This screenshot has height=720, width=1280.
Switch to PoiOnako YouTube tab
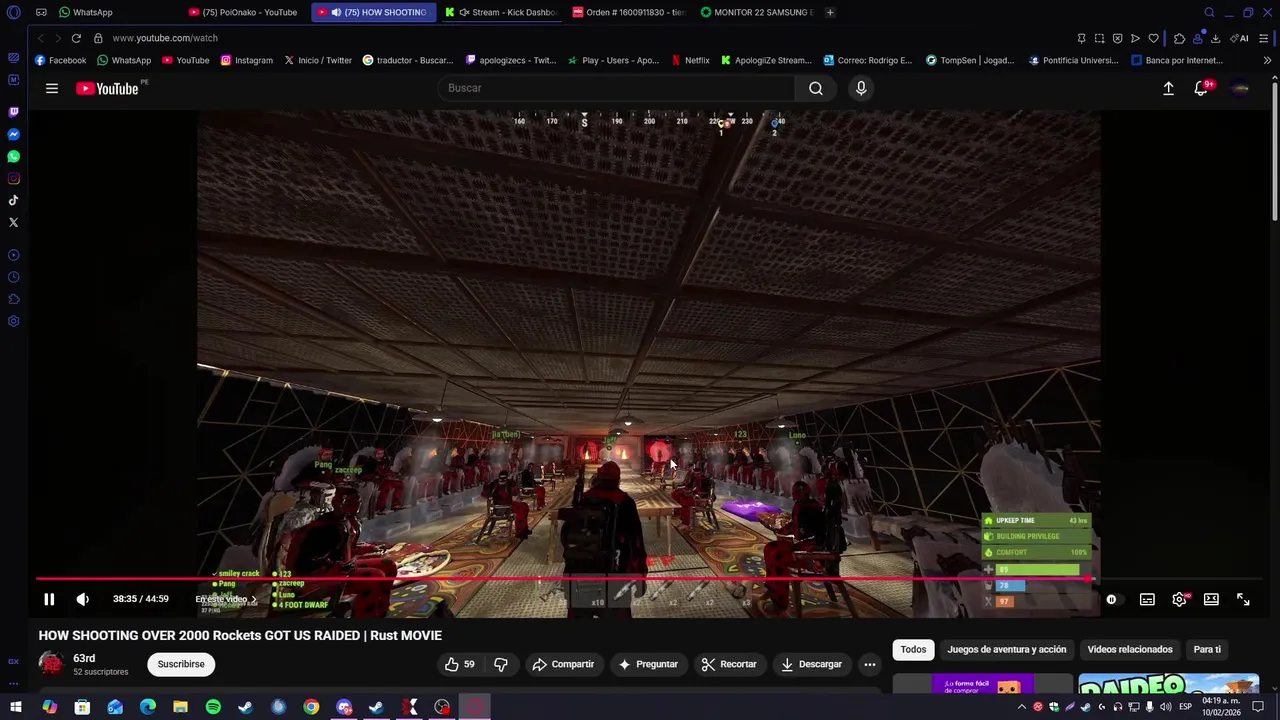pos(247,12)
